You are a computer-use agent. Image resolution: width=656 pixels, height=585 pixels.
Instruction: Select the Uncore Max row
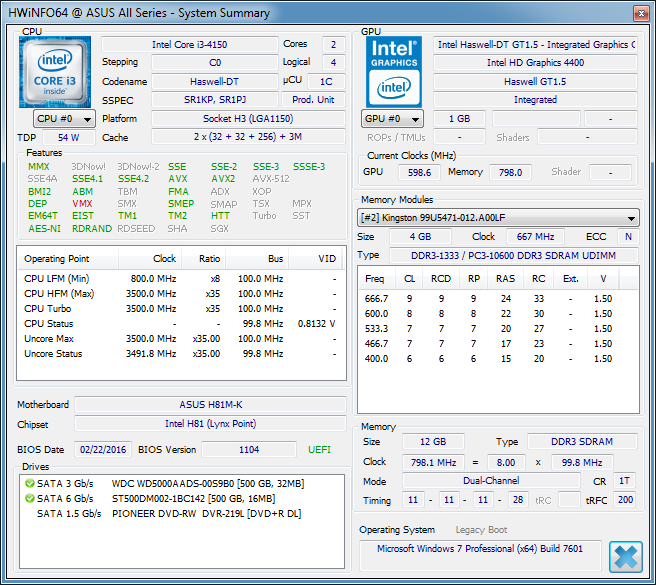[181, 339]
